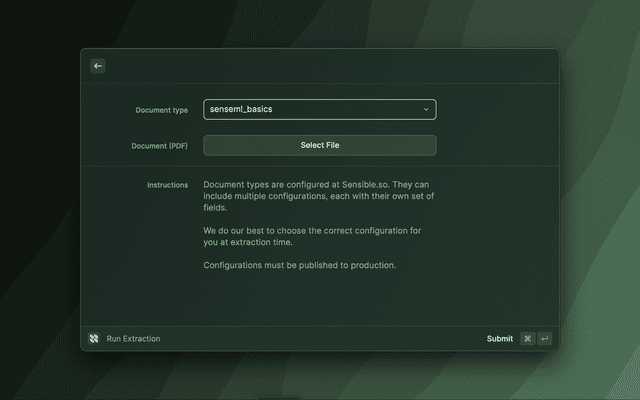Click the Command key icon next to Submit
The image size is (640, 400).
tap(527, 339)
